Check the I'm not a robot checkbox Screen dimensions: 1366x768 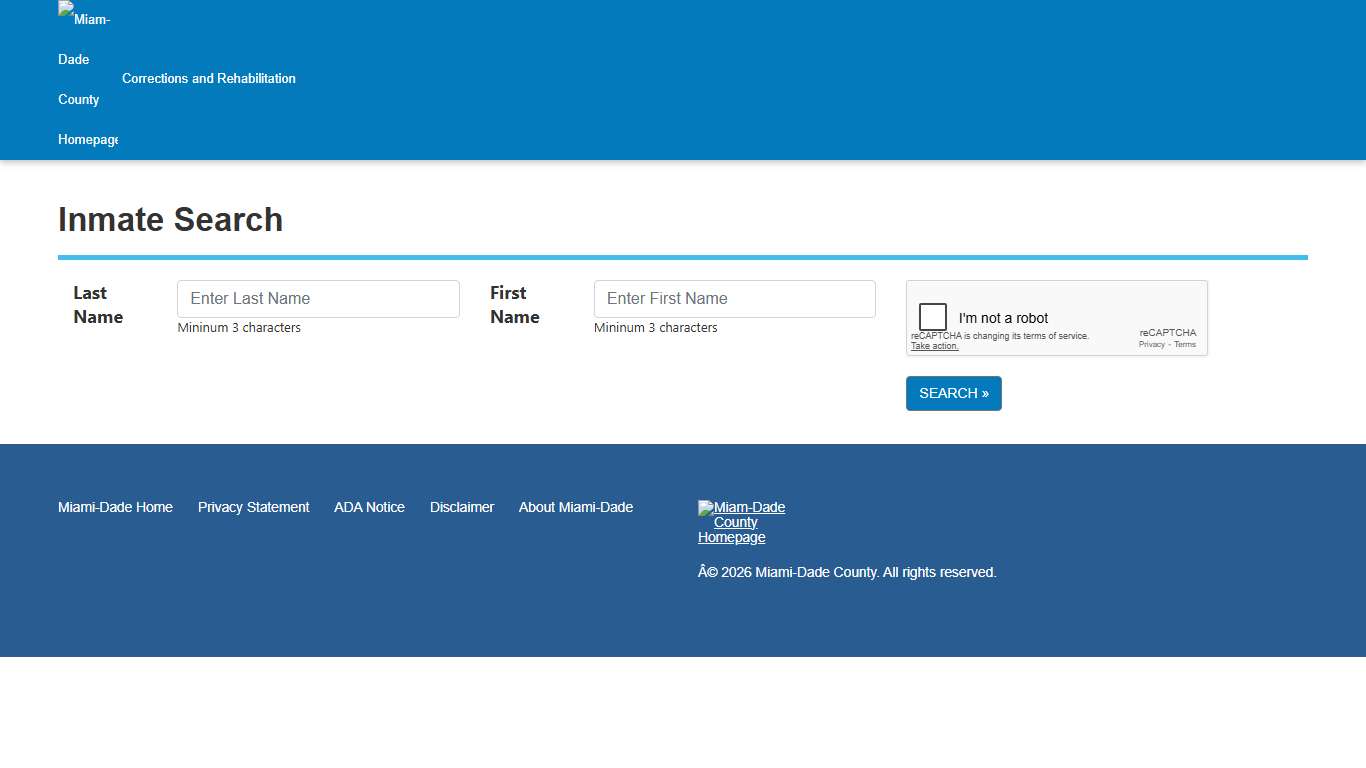coord(932,315)
